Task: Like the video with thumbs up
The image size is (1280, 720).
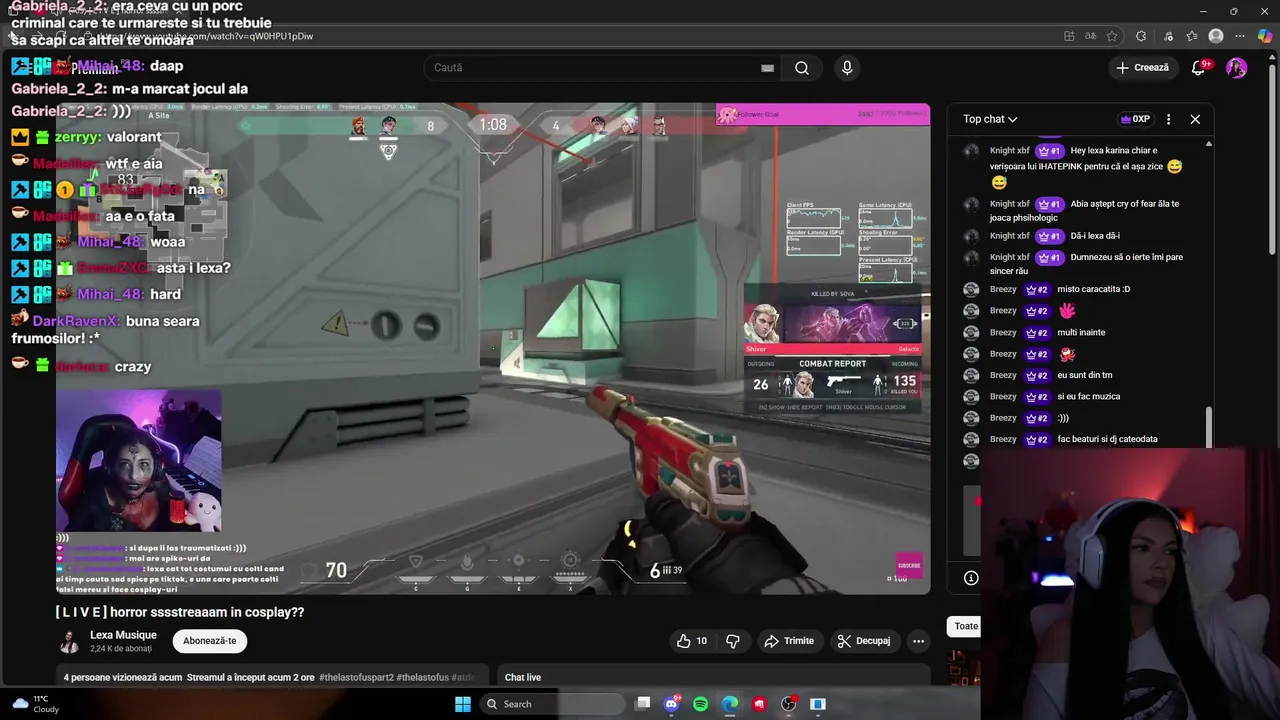Action: tap(691, 641)
